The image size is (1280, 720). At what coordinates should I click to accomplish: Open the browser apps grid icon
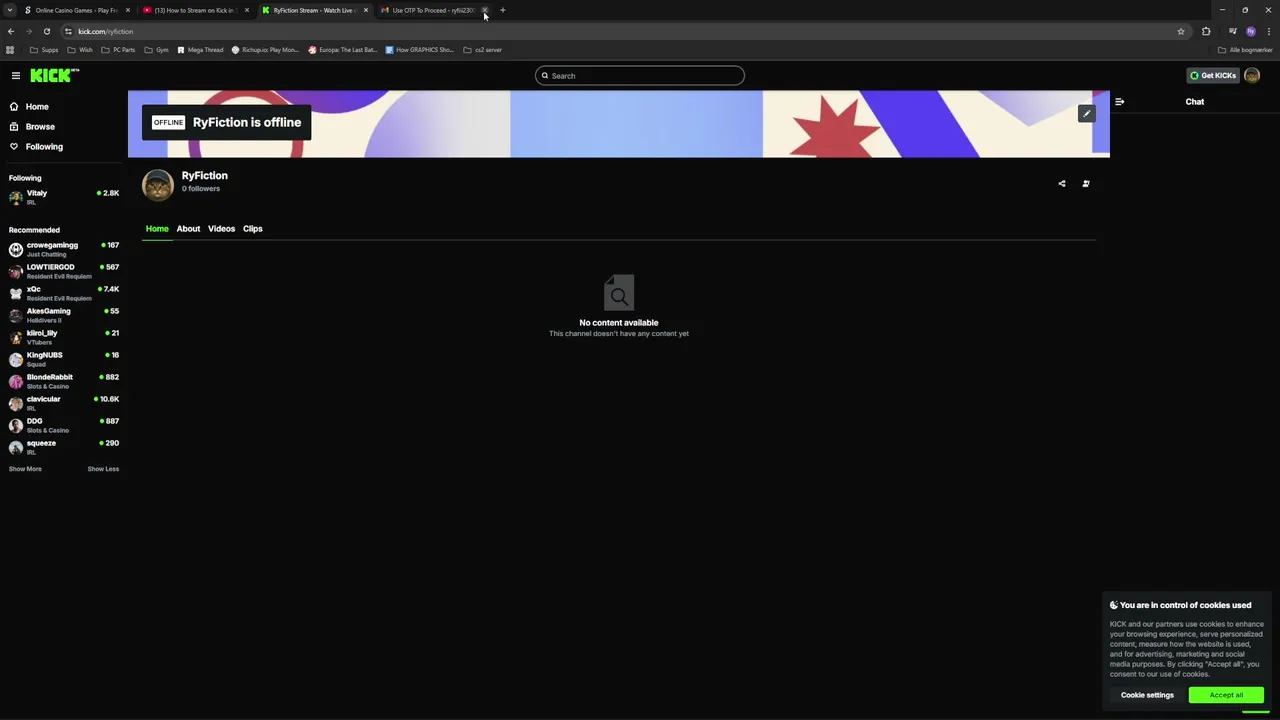click(10, 50)
